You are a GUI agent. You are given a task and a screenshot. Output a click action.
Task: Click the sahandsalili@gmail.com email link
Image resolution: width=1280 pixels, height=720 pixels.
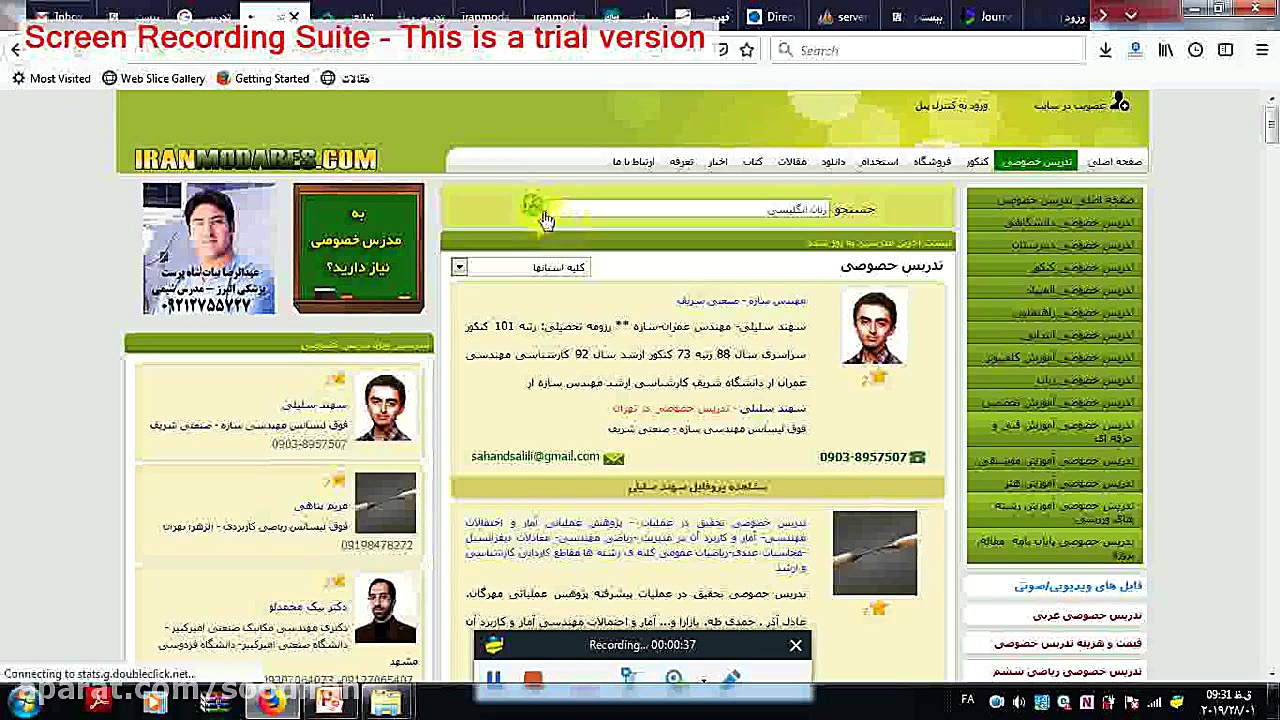535,456
